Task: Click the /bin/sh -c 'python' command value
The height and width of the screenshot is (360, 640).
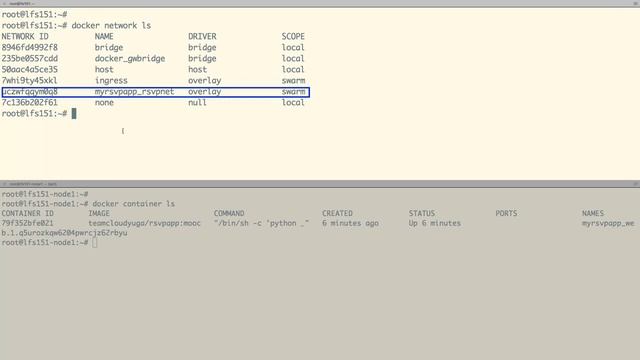Action: point(261,223)
